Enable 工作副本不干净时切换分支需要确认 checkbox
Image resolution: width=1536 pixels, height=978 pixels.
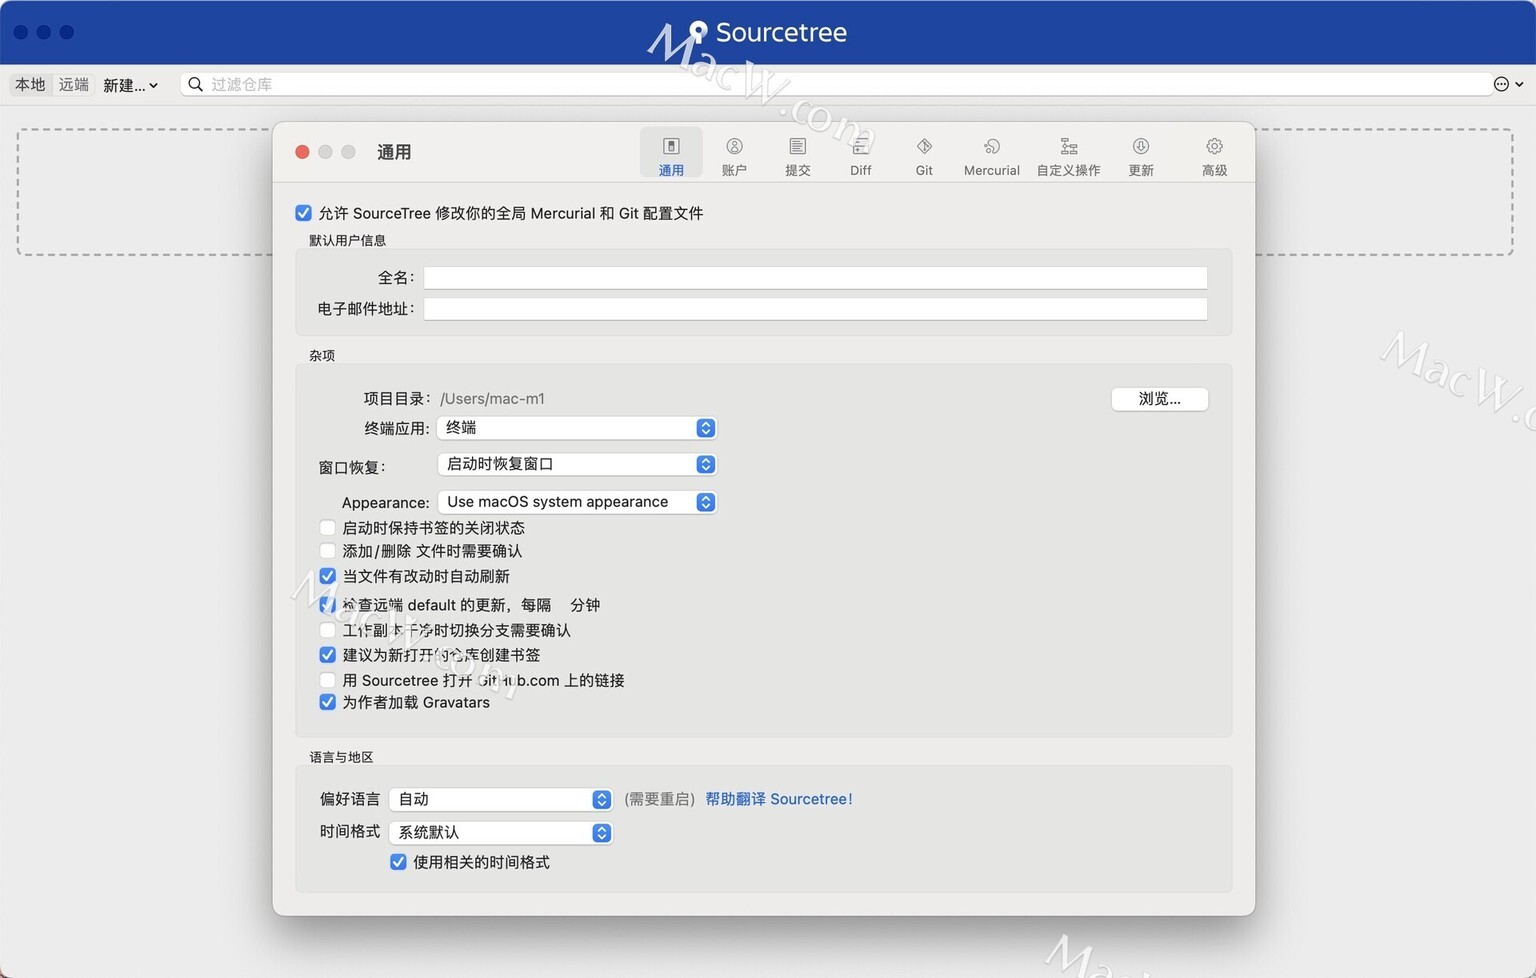point(327,630)
